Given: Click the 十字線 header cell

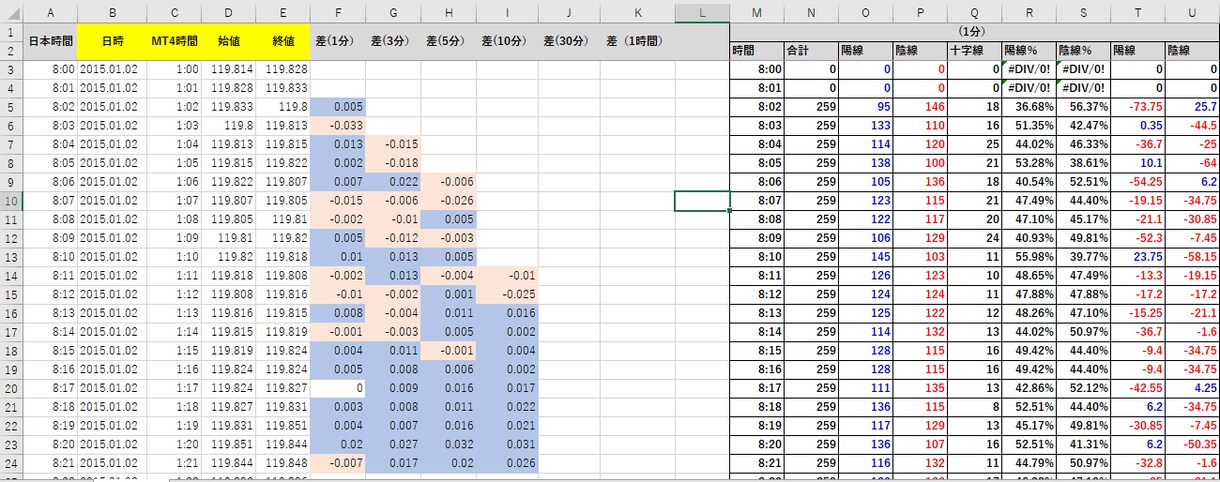Looking at the screenshot, I should pyautogui.click(x=974, y=50).
